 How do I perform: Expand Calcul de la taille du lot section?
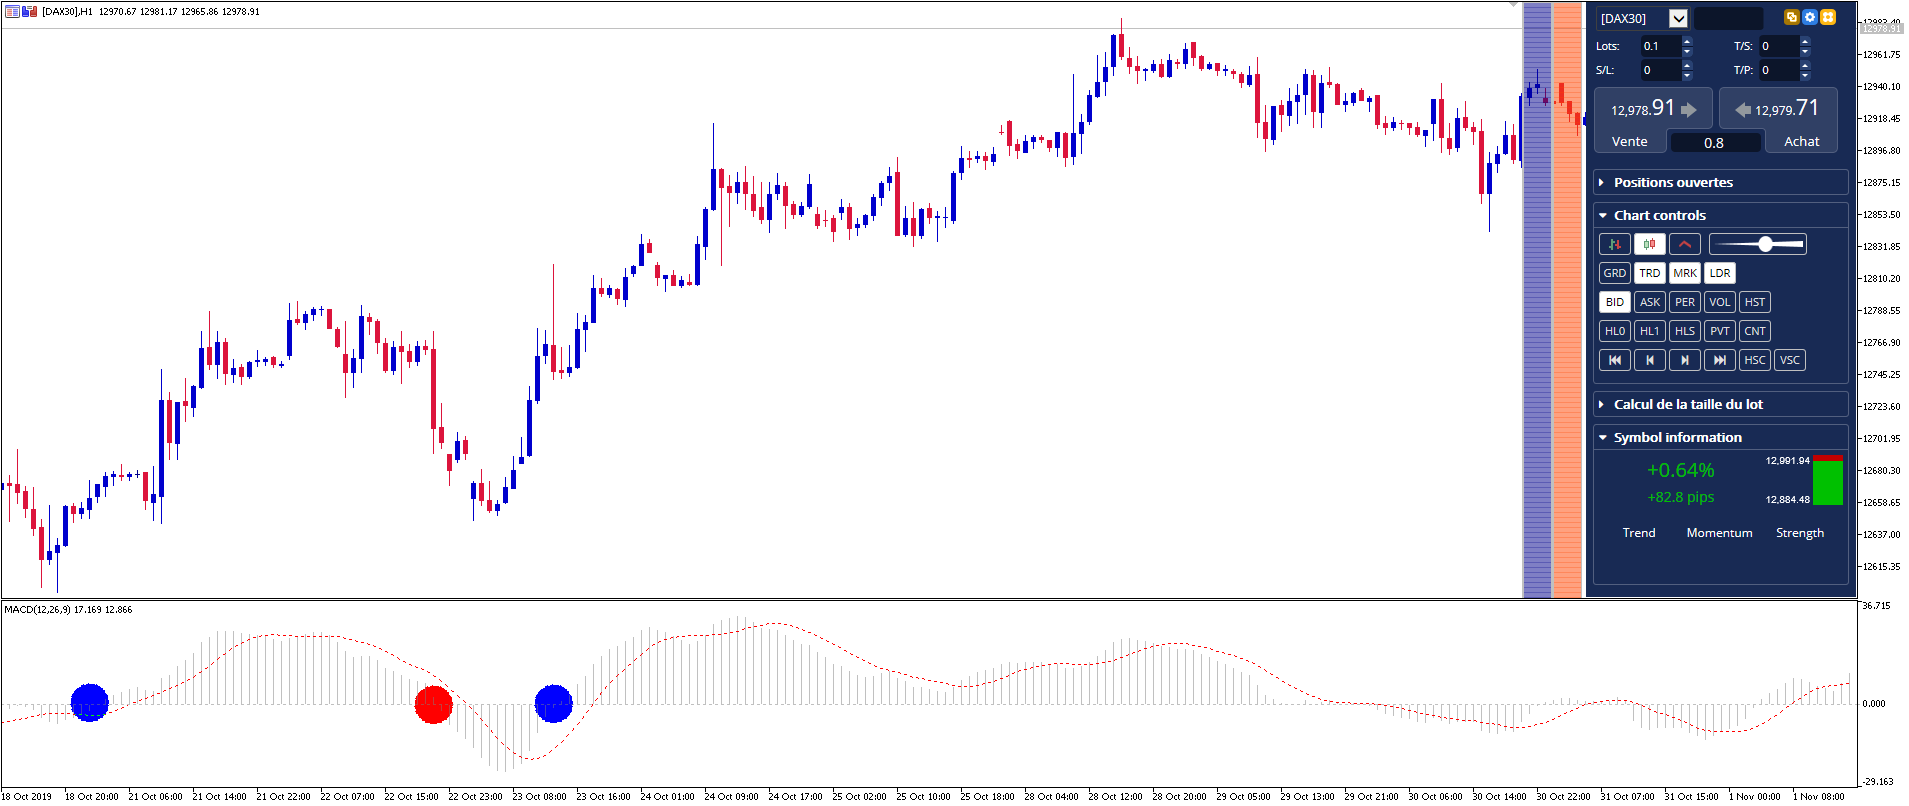[1720, 404]
